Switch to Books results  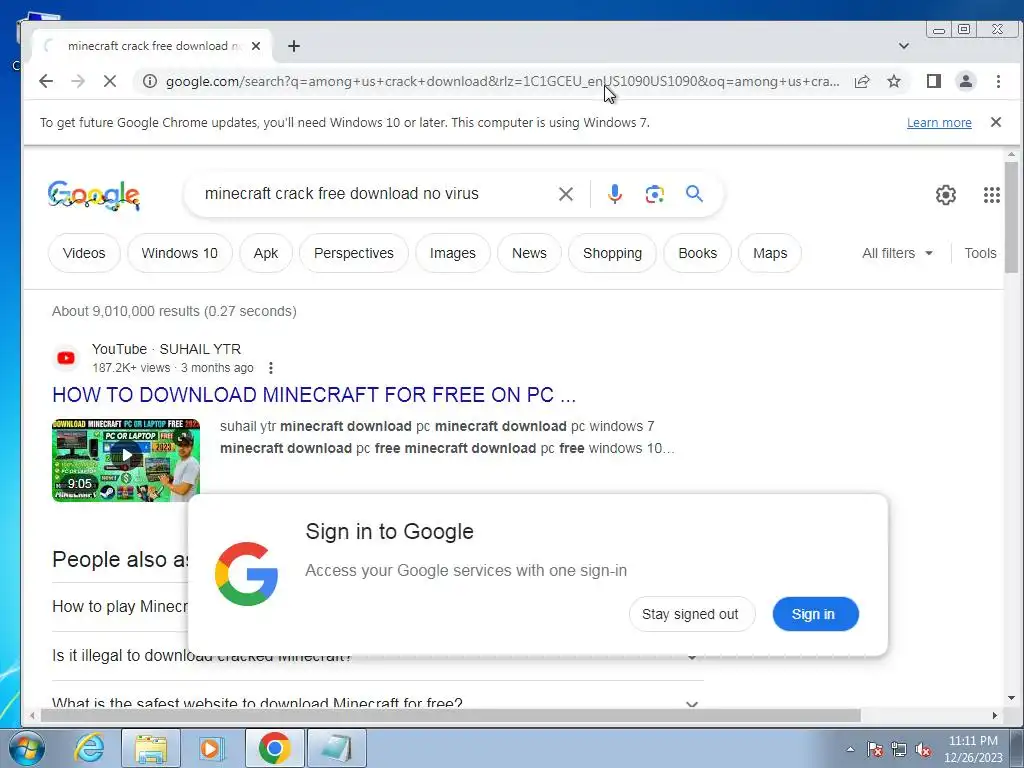coord(697,253)
